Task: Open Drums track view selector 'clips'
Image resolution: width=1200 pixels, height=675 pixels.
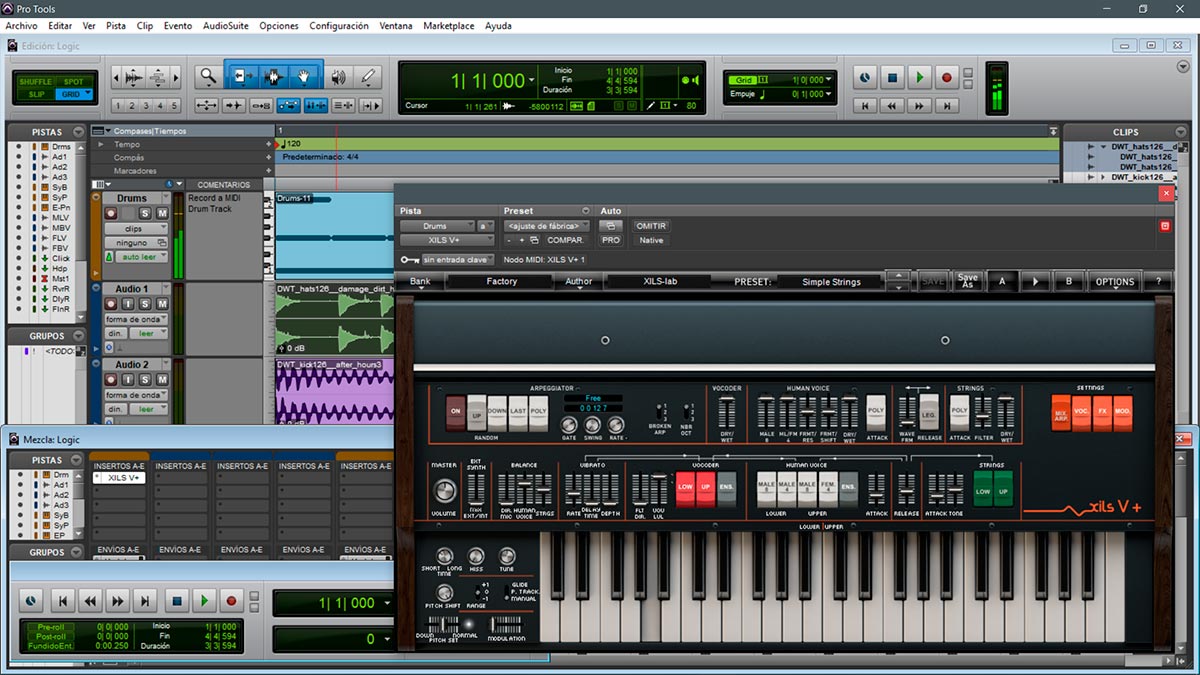Action: point(136,229)
